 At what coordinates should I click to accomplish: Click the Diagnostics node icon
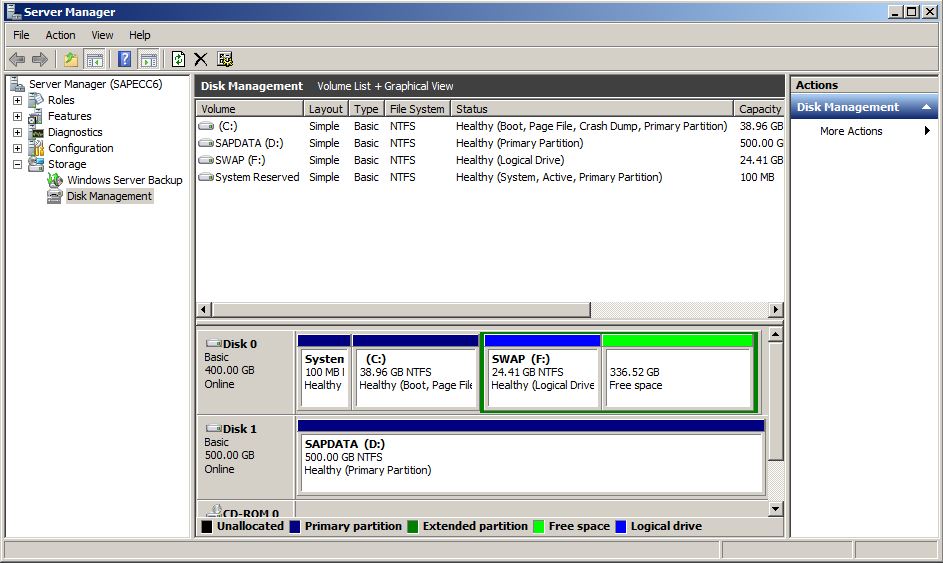tap(37, 132)
